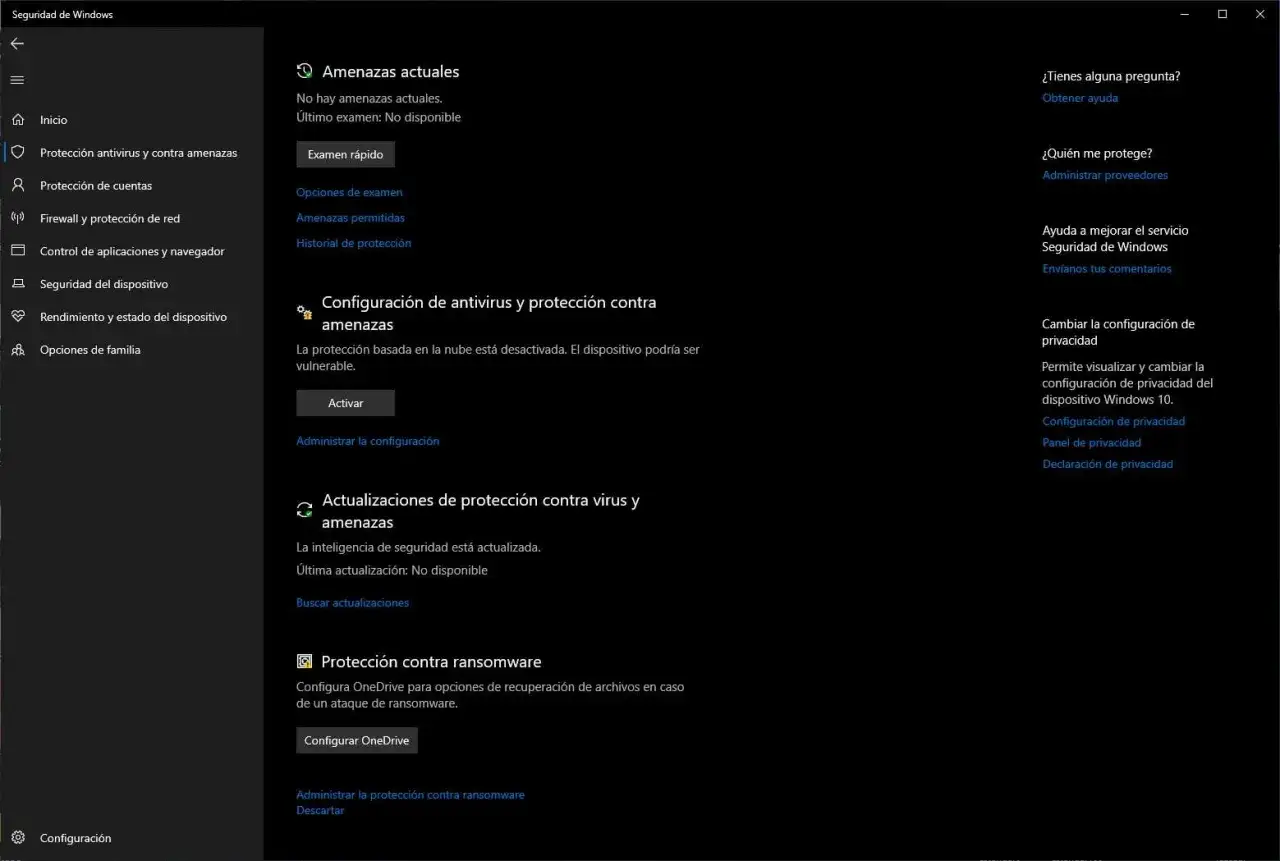
Task: Click the Activar button for cloud protection
Action: pos(346,403)
